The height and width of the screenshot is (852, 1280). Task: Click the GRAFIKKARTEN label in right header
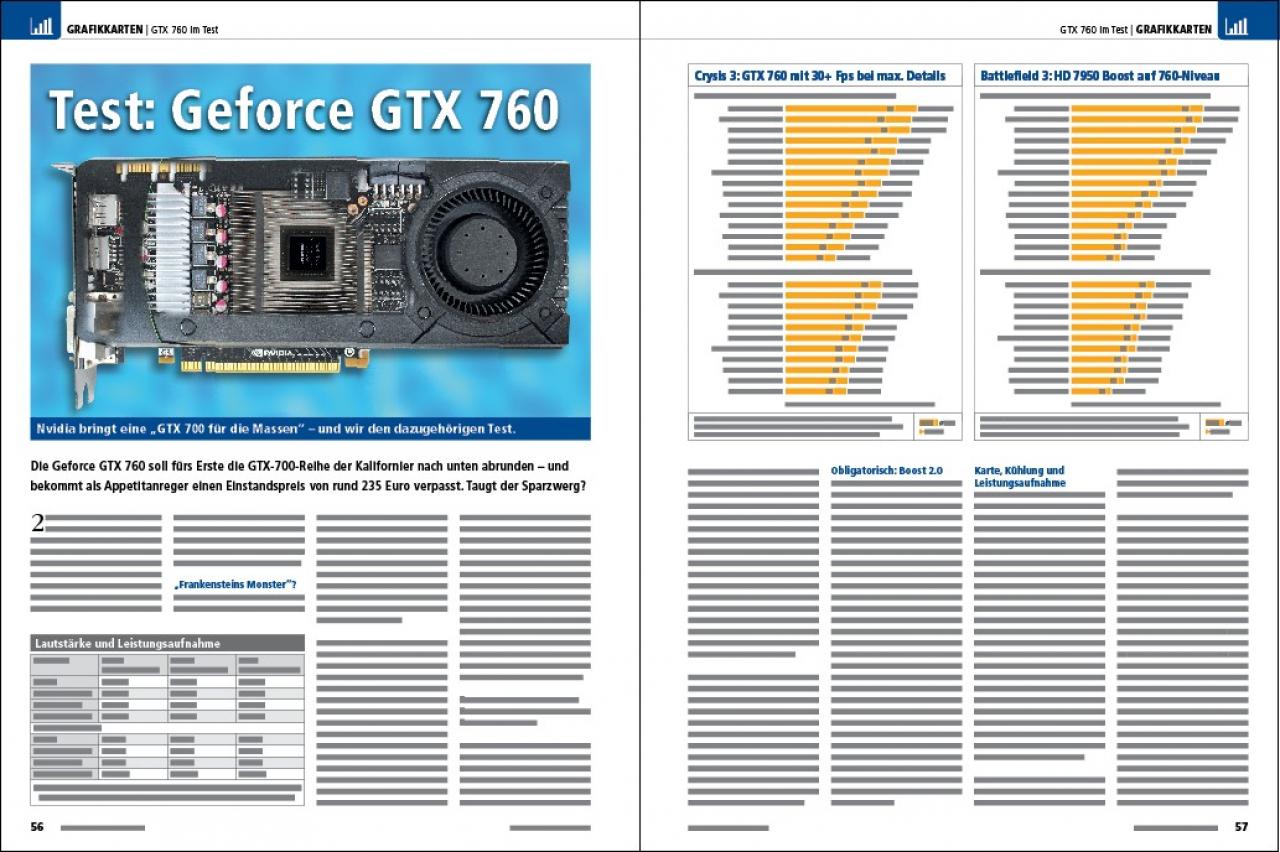pos(1173,30)
